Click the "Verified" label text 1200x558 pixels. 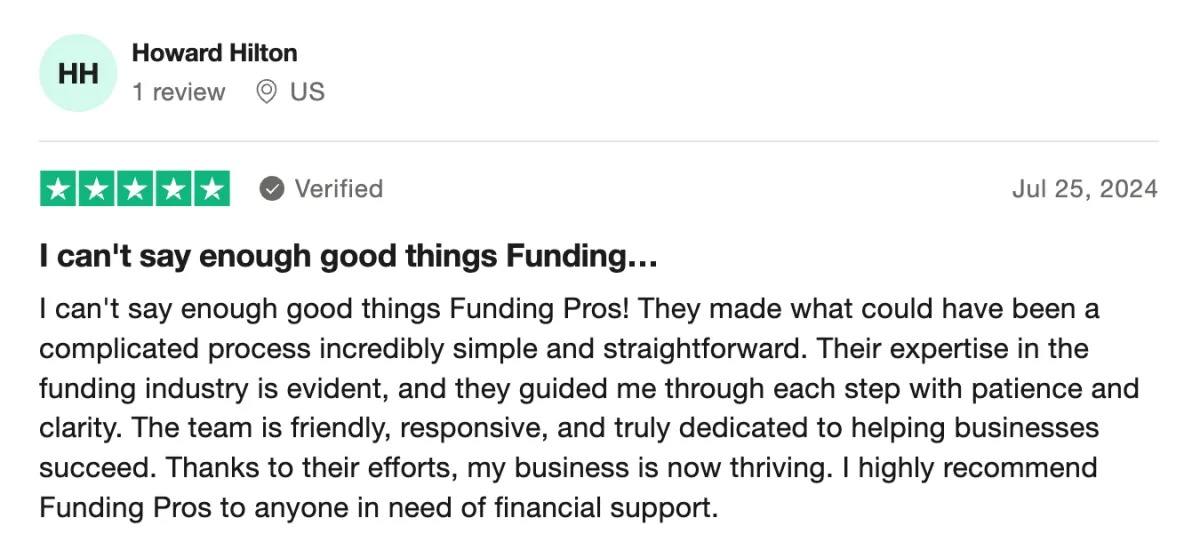coord(338,188)
